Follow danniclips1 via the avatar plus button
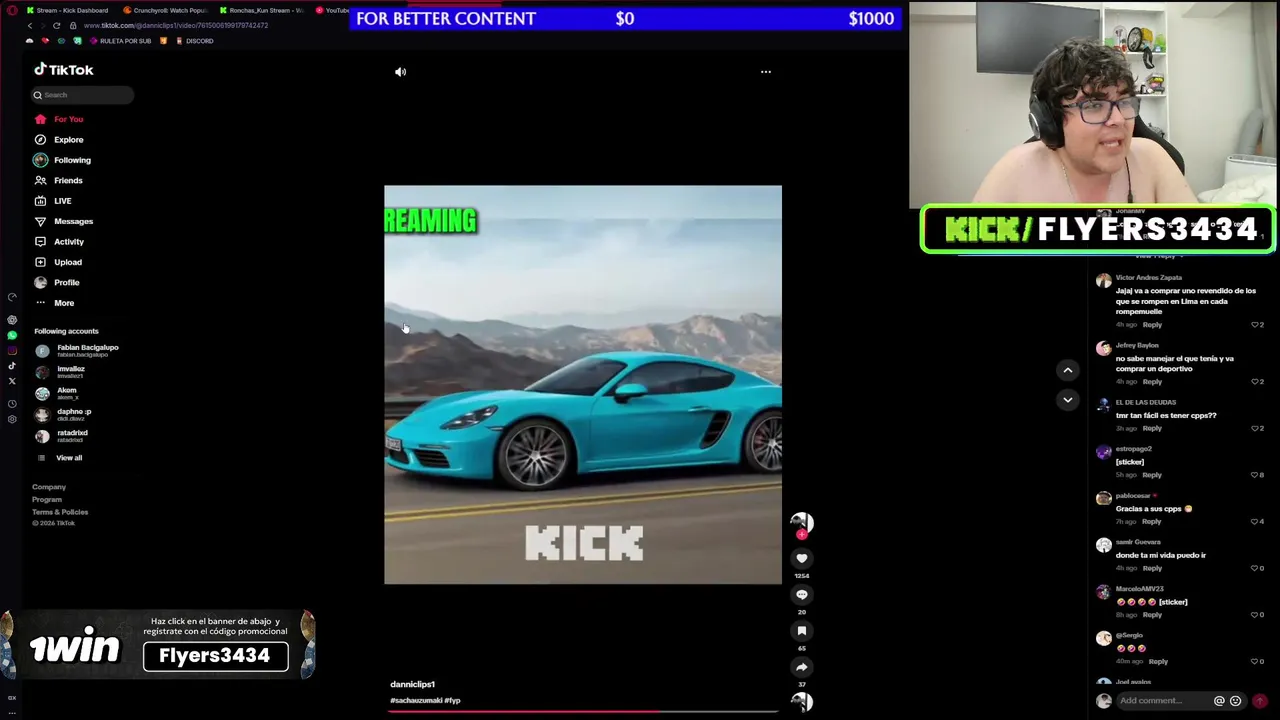 click(x=801, y=535)
